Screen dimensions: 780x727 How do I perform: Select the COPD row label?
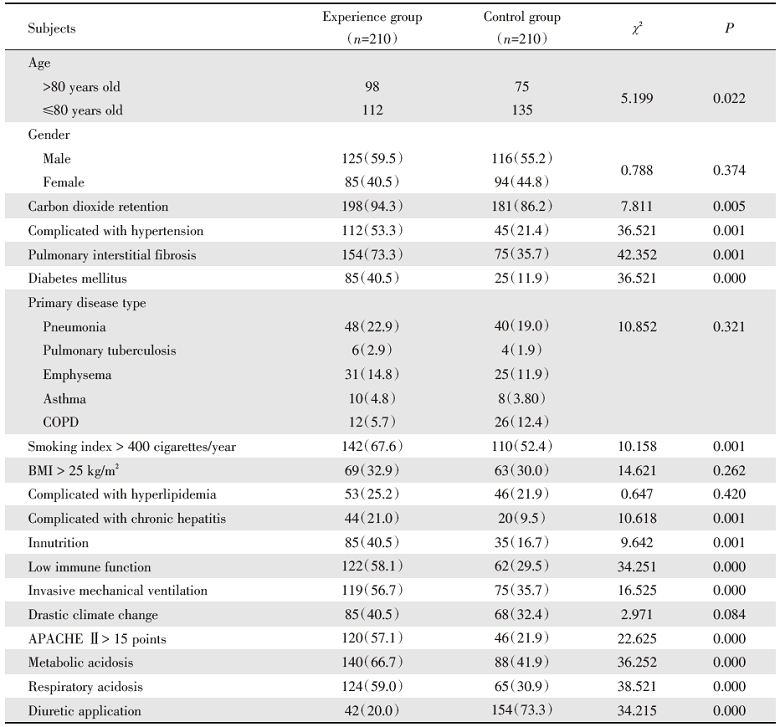61,423
